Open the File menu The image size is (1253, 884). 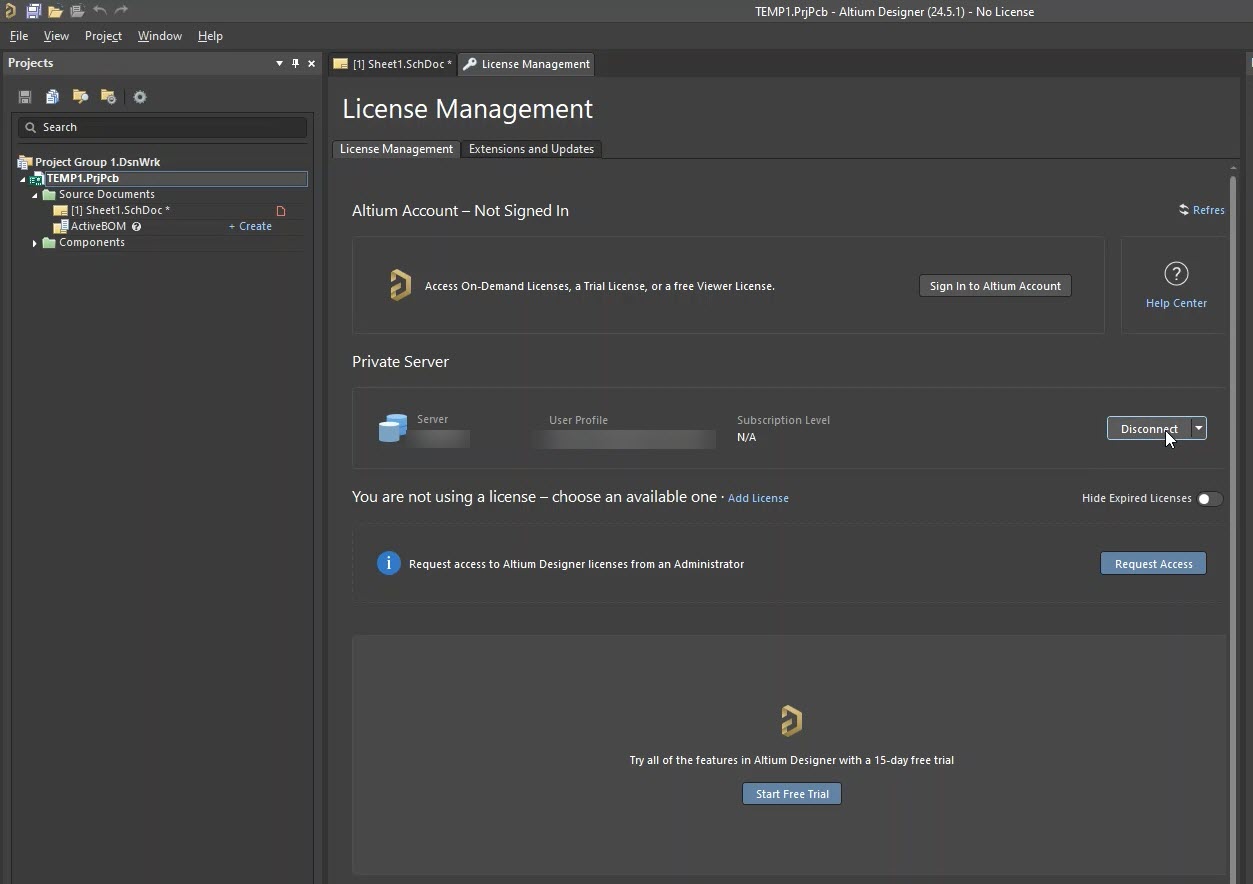pyautogui.click(x=19, y=36)
